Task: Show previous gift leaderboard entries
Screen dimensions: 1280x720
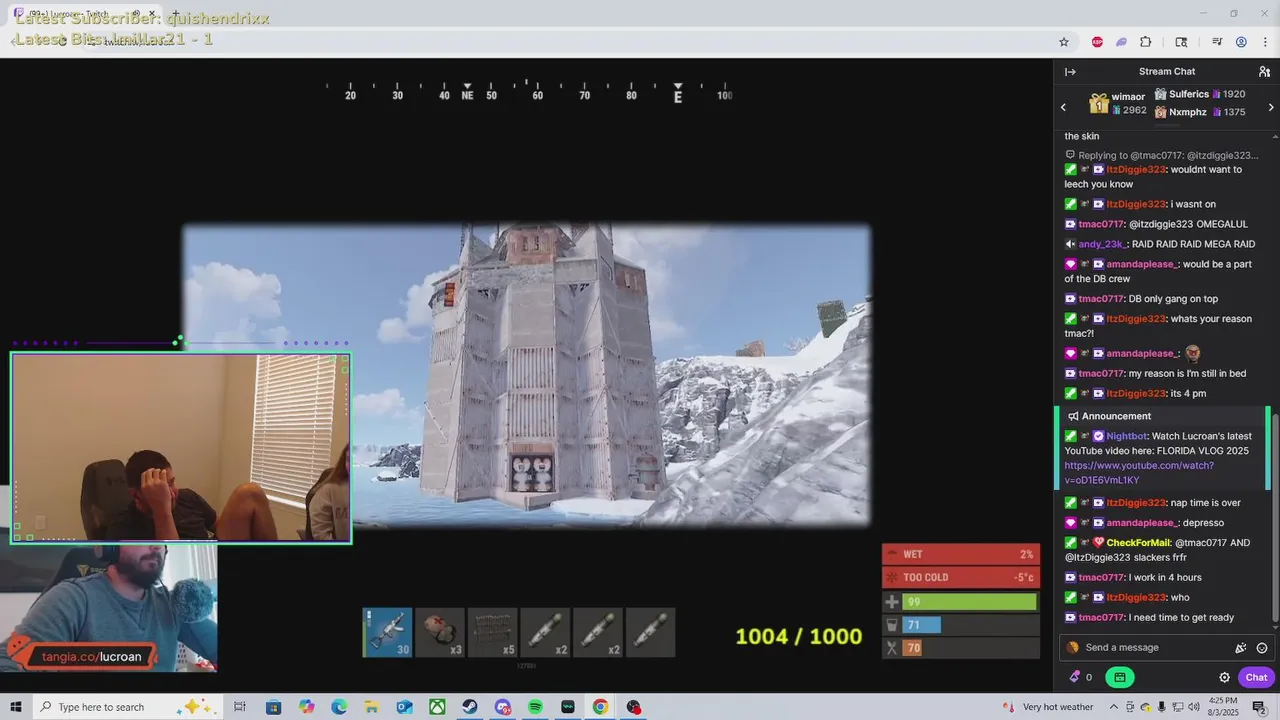Action: (1063, 107)
